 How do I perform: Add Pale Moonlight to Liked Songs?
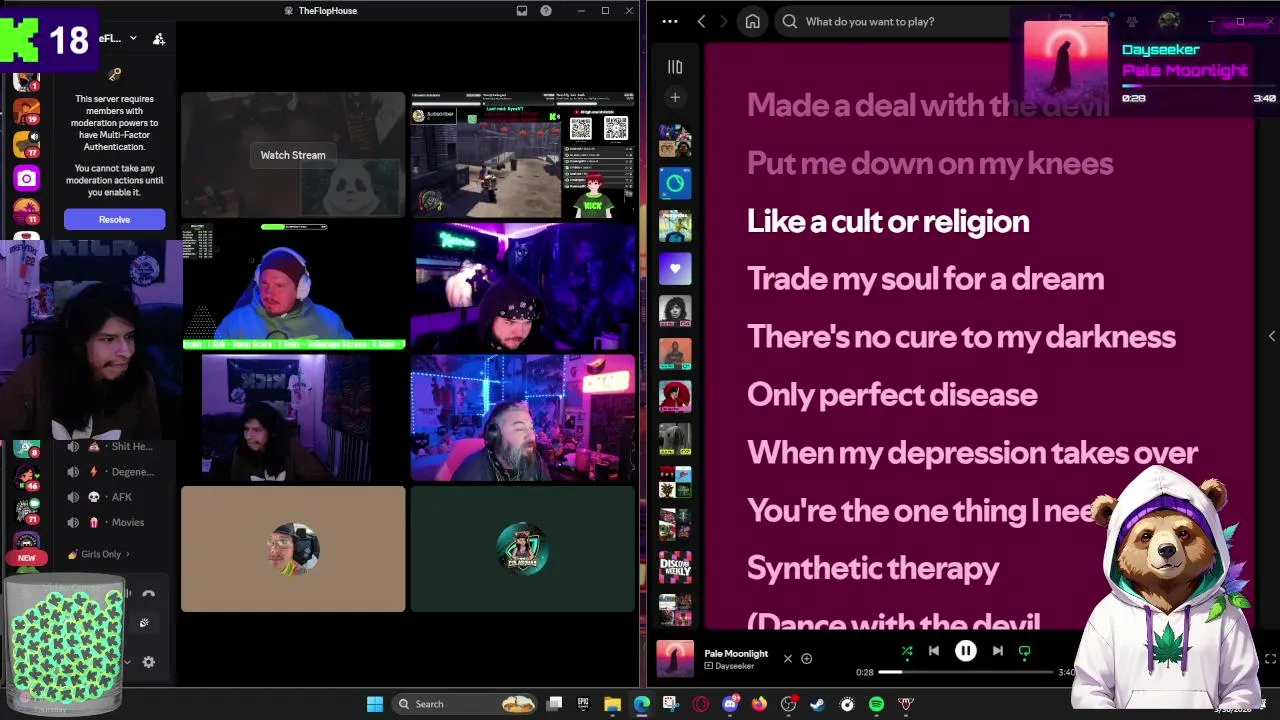point(806,659)
